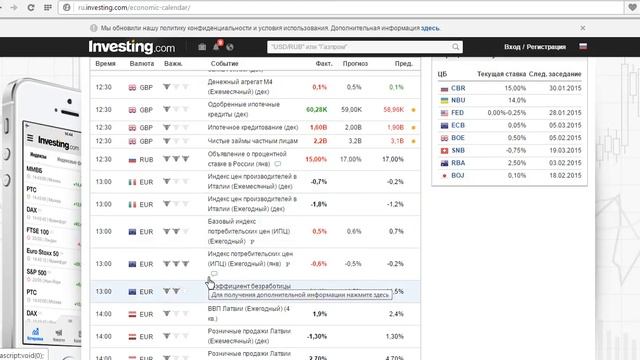Click the 'Событие' column header
The height and width of the screenshot is (360, 640).
click(x=224, y=64)
